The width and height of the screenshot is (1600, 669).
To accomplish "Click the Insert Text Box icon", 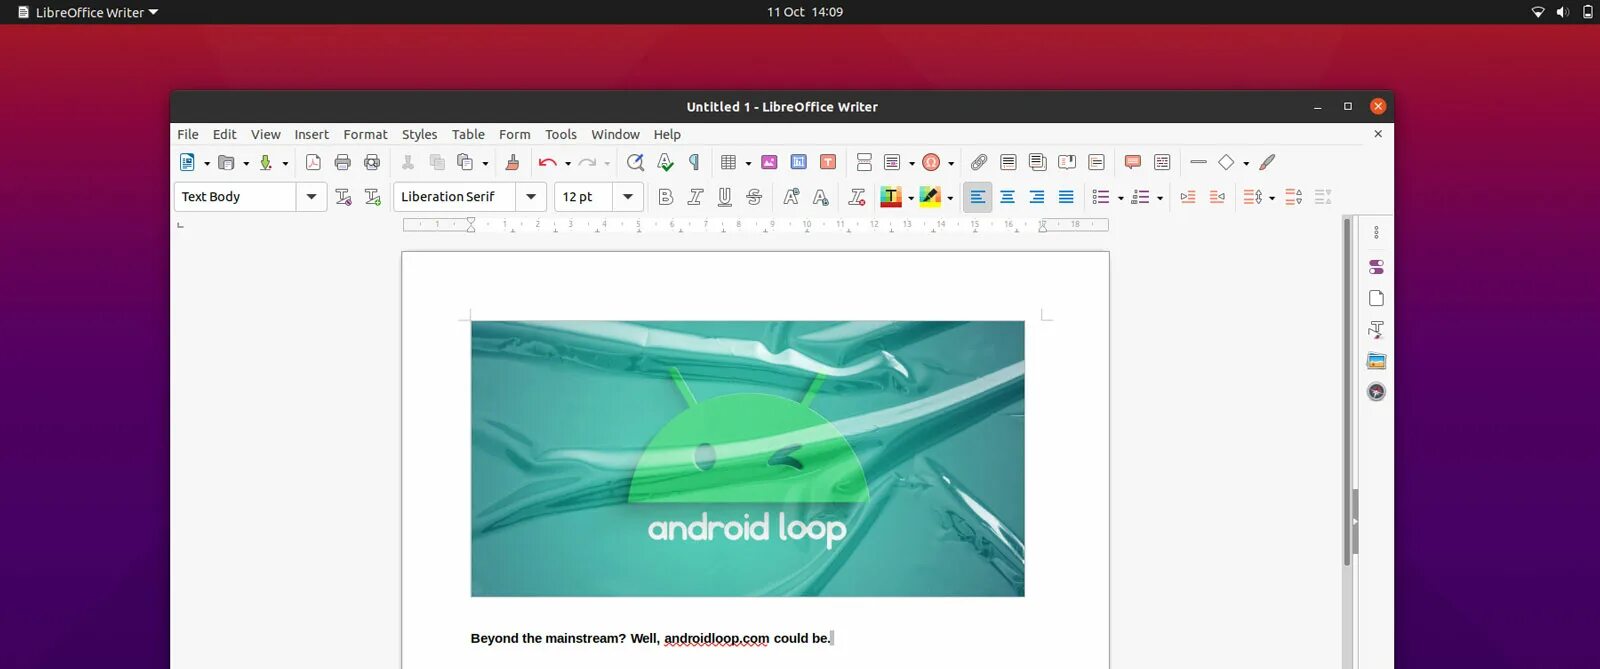I will 828,162.
